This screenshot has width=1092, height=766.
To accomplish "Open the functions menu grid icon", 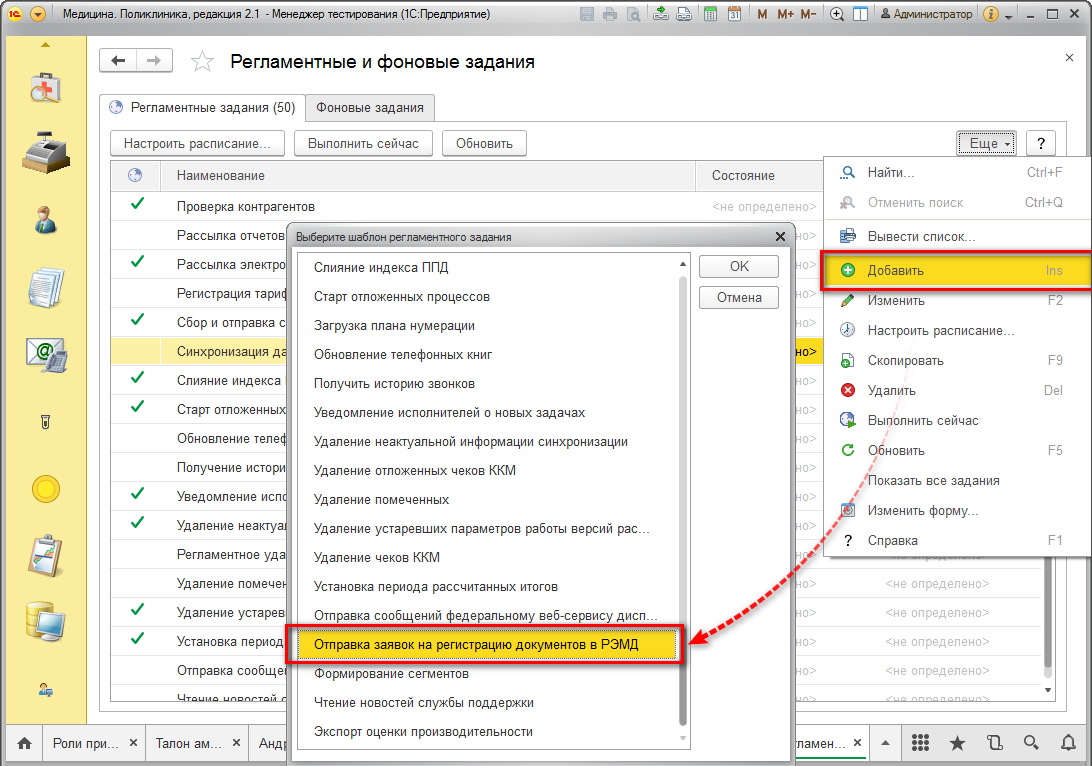I will (921, 743).
